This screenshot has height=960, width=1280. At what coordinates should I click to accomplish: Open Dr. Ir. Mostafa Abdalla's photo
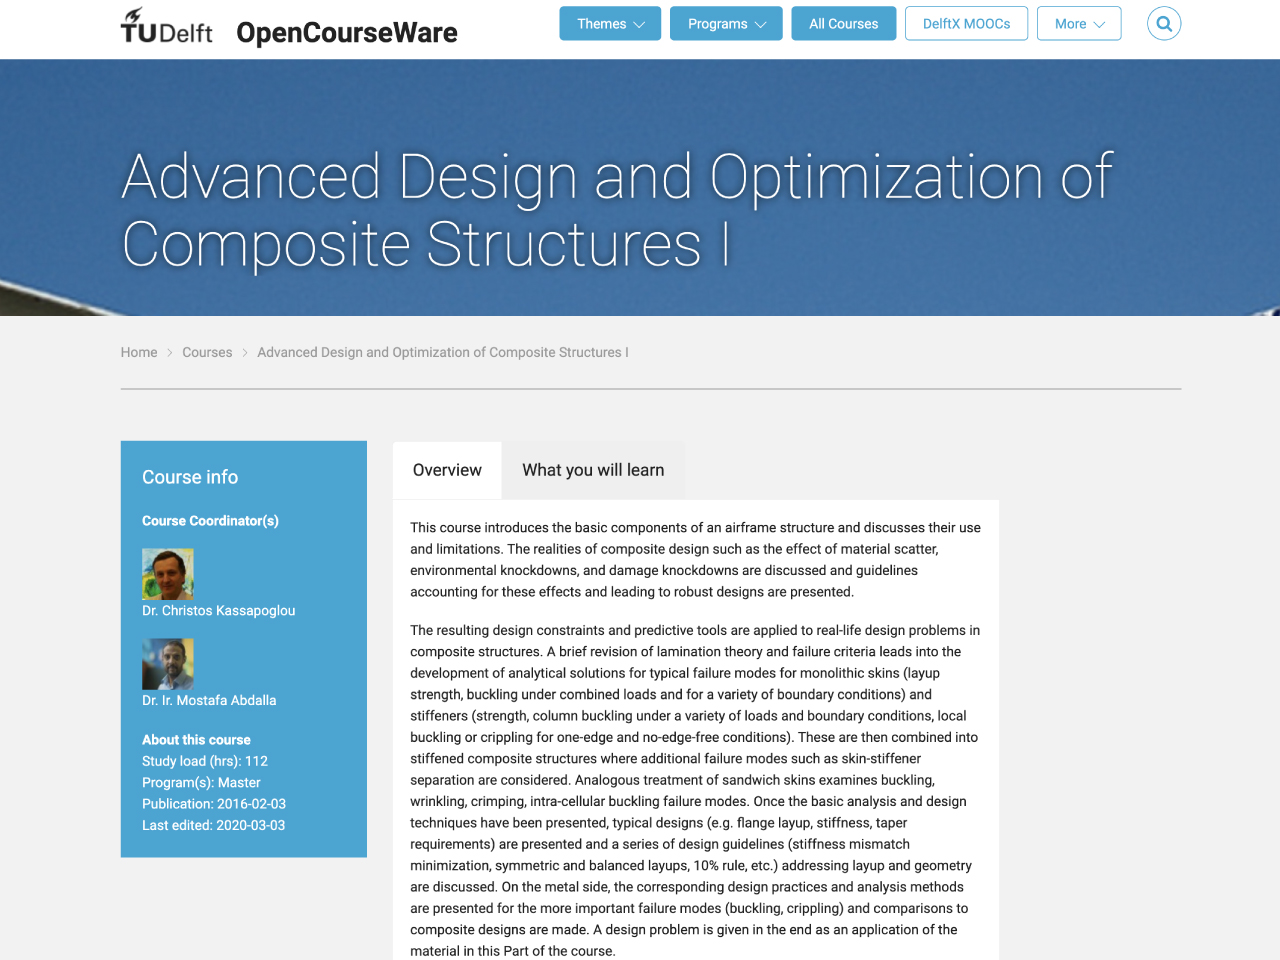[168, 664]
